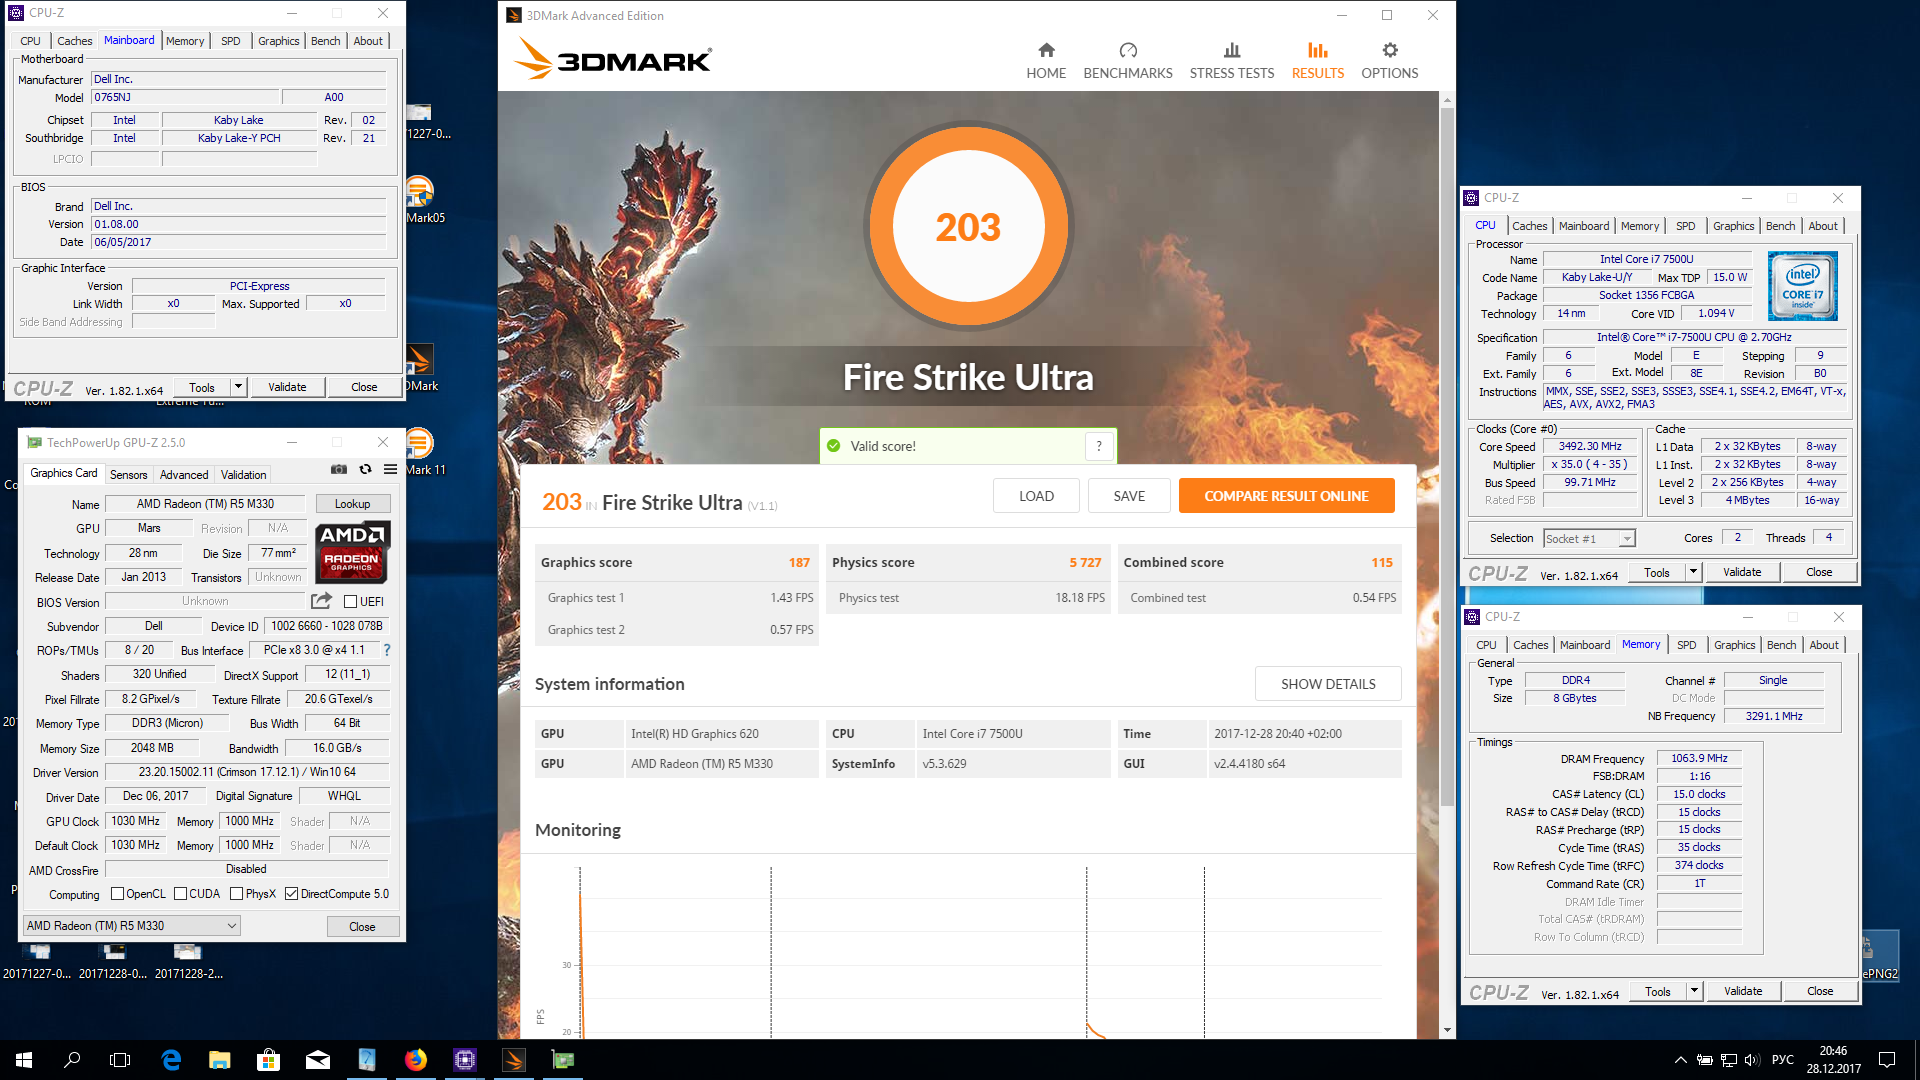Click Validate in Mainboard CPU-Z window

287,387
